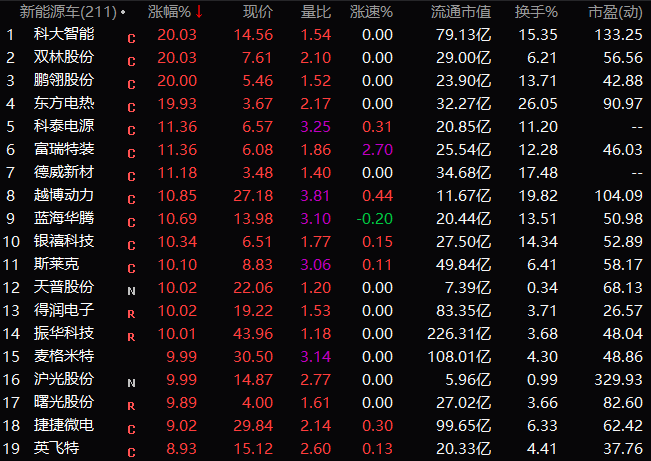Click the N marker beside 天普股份

pyautogui.click(x=132, y=291)
